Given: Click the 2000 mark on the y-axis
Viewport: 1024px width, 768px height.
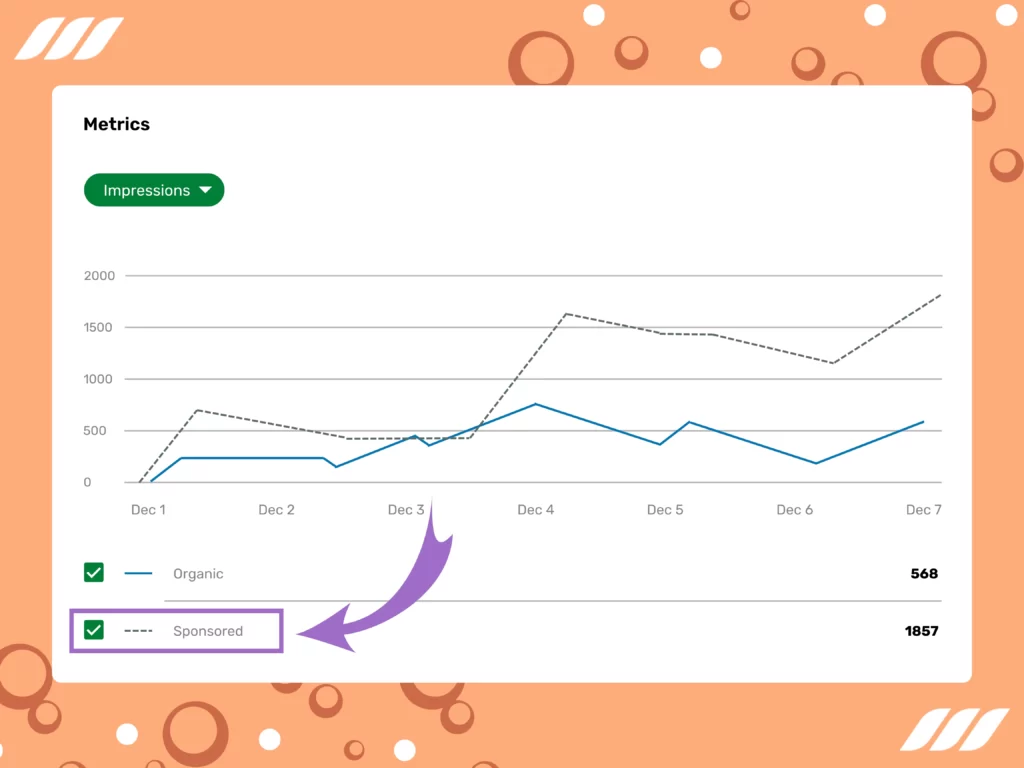Looking at the screenshot, I should pos(101,276).
